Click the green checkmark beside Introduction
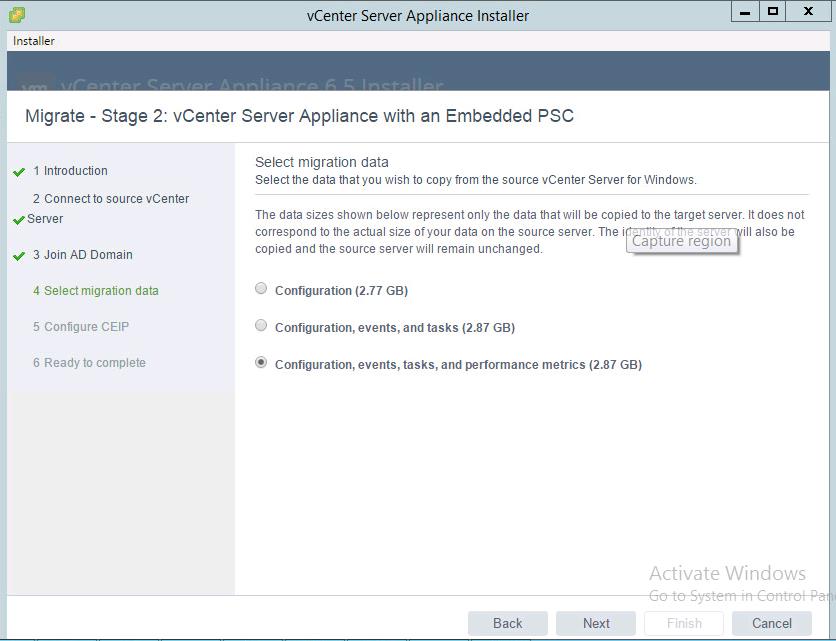 19,172
